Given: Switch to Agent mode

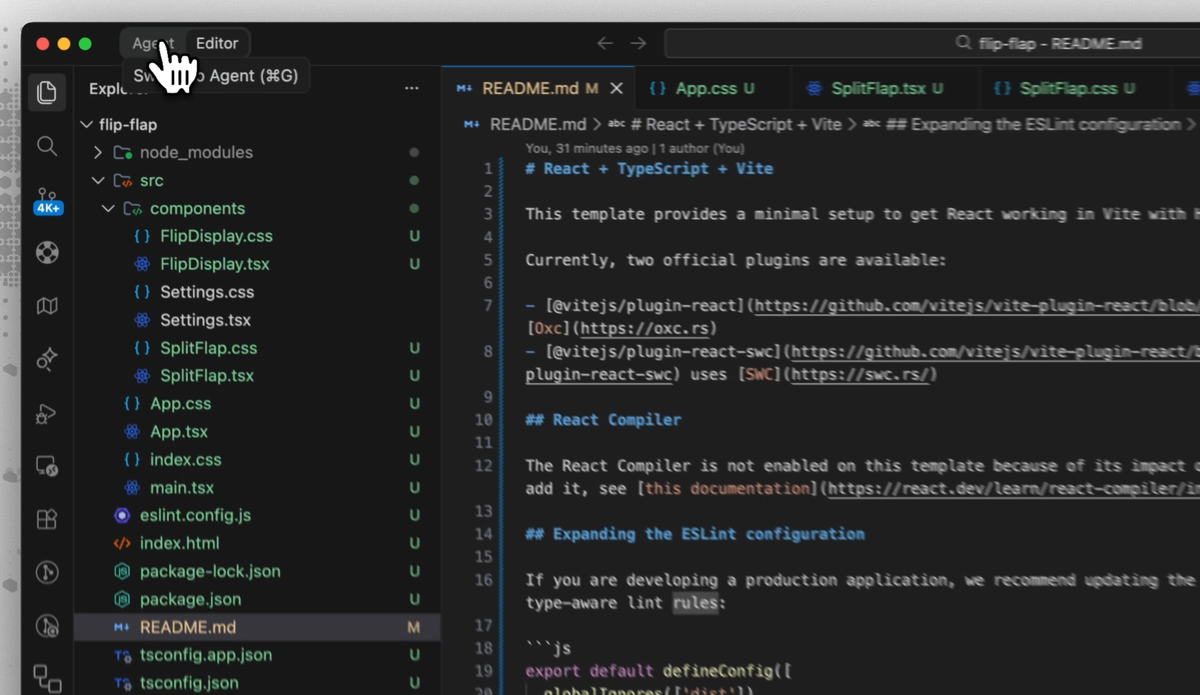Looking at the screenshot, I should click(x=153, y=43).
